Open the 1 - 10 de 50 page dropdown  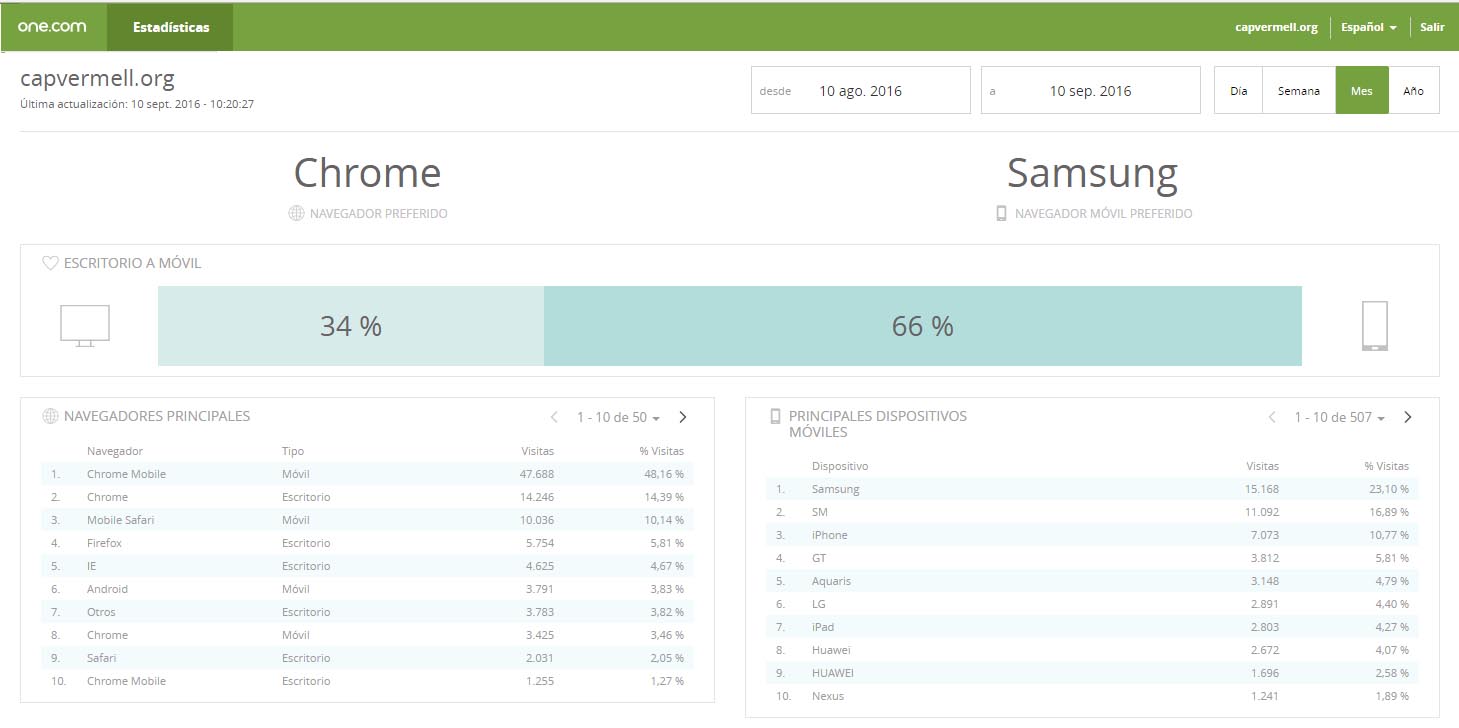[x=618, y=417]
